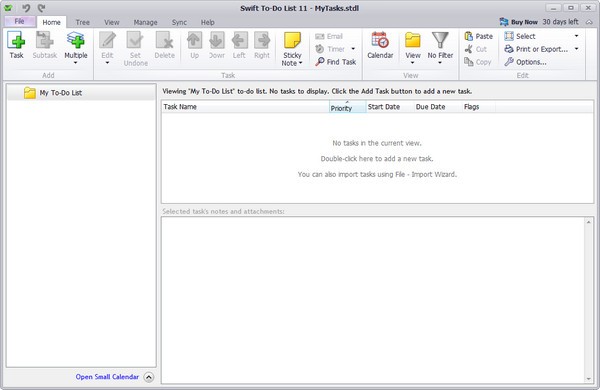Click the '30 days left' text

click(x=561, y=22)
